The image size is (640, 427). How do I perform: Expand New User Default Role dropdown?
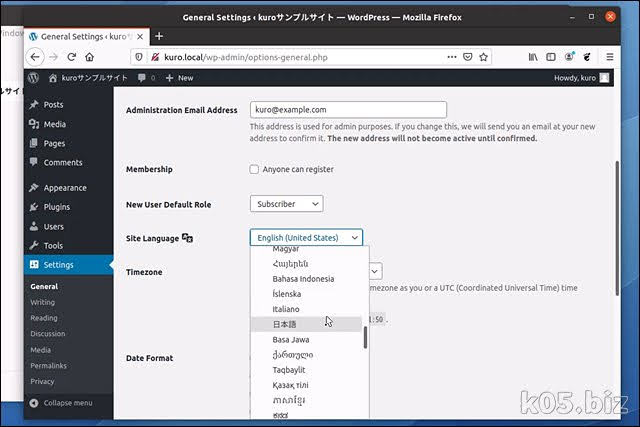[287, 204]
